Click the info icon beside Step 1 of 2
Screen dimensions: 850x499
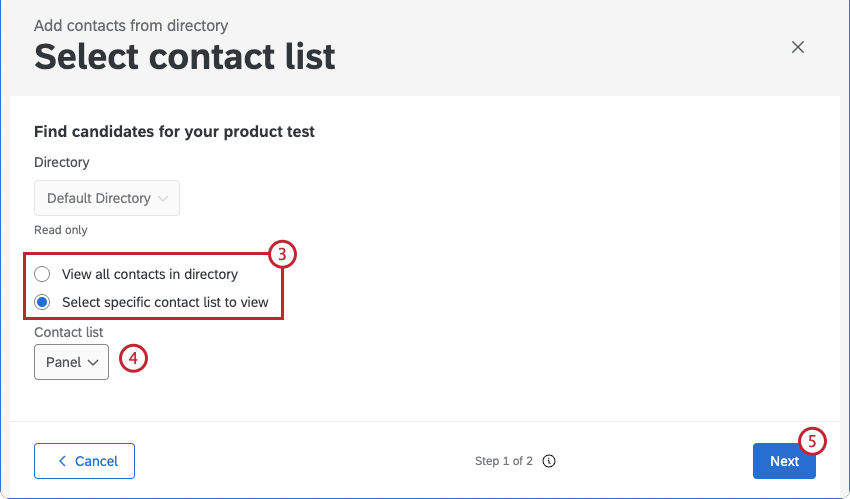pos(549,461)
